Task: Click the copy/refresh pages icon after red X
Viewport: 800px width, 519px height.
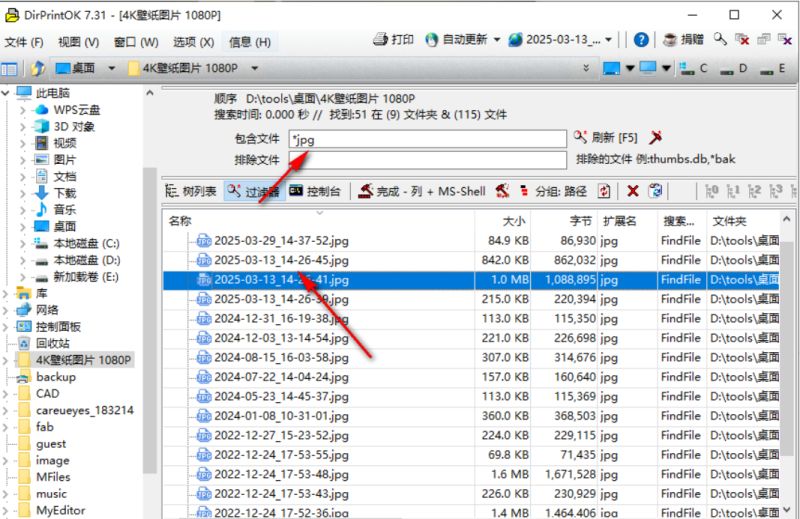Action: pyautogui.click(x=655, y=191)
